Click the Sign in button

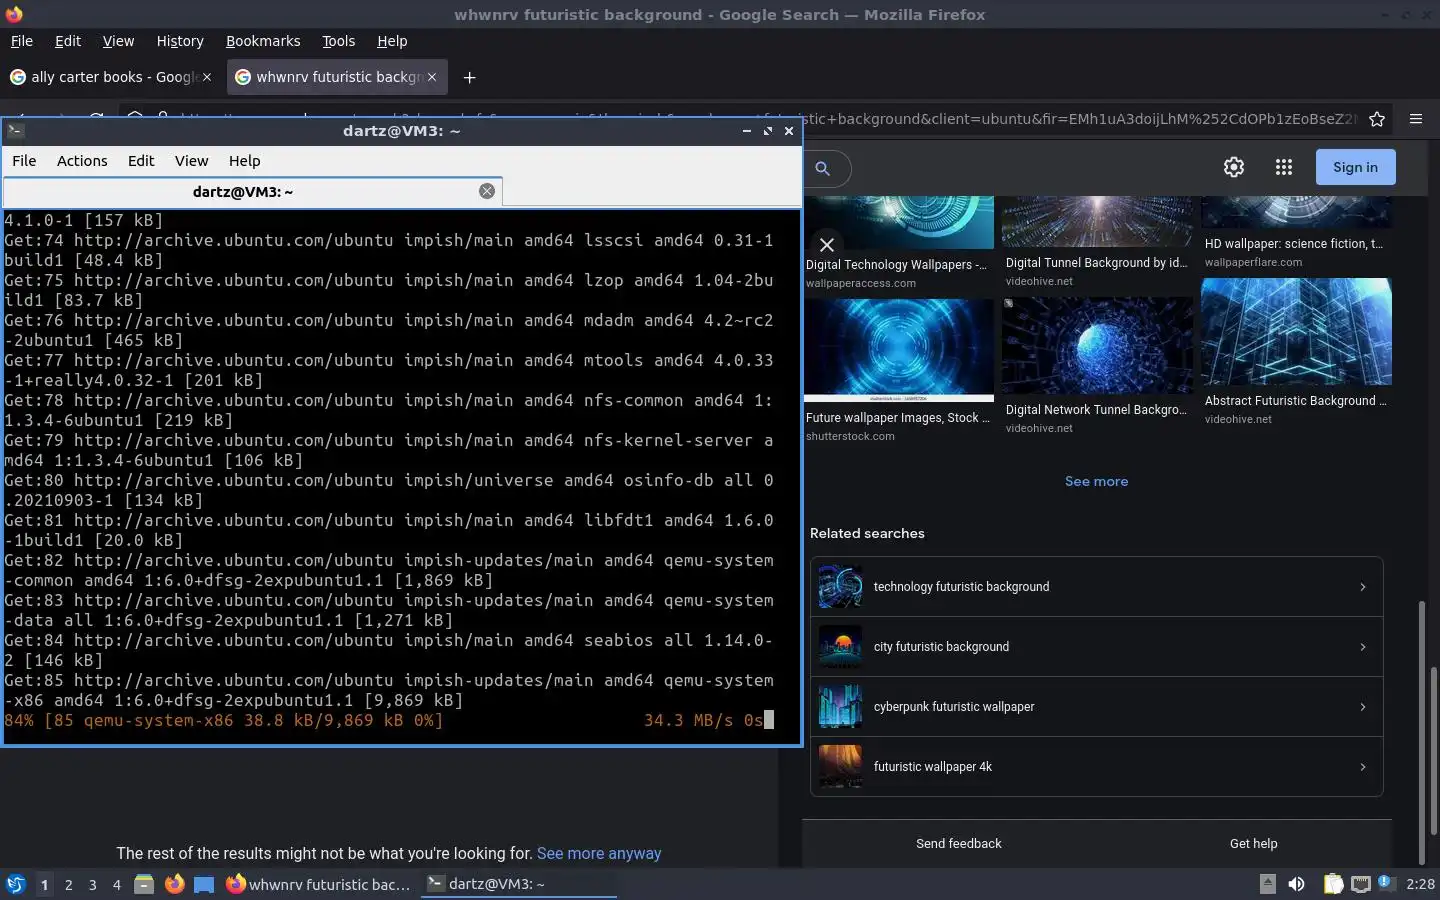(1355, 167)
